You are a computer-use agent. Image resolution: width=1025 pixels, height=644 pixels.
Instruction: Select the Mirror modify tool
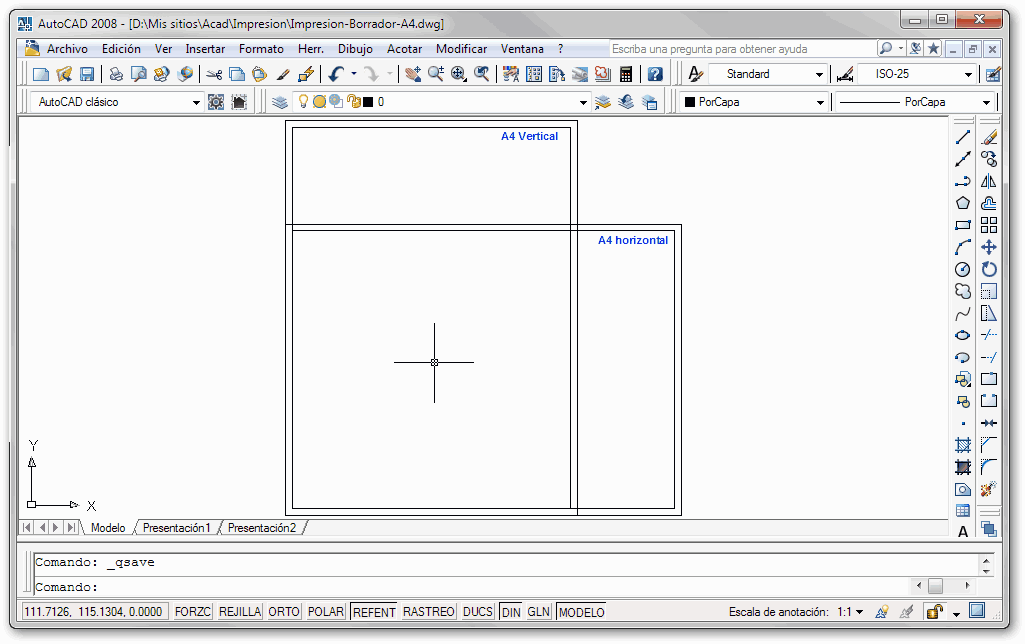tap(989, 181)
